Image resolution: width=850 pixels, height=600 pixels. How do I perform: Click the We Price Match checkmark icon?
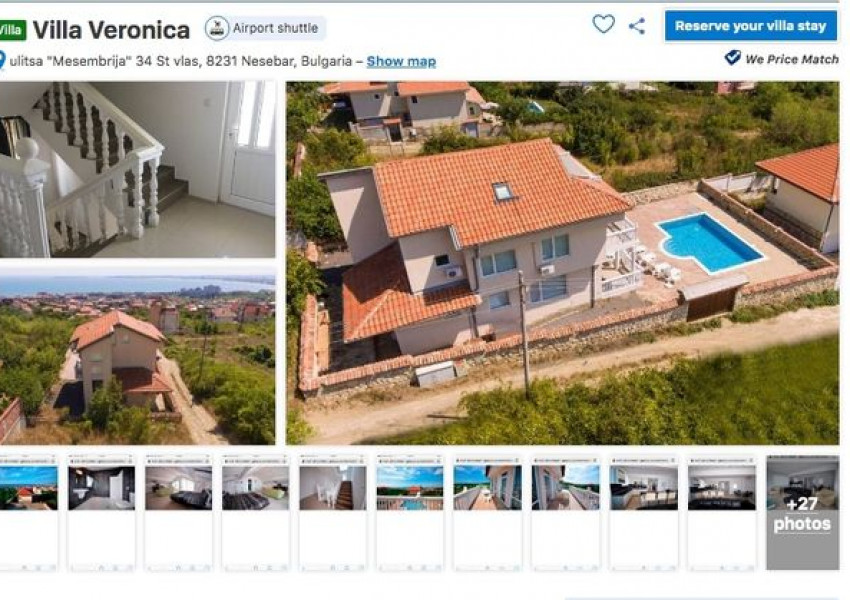[732, 57]
